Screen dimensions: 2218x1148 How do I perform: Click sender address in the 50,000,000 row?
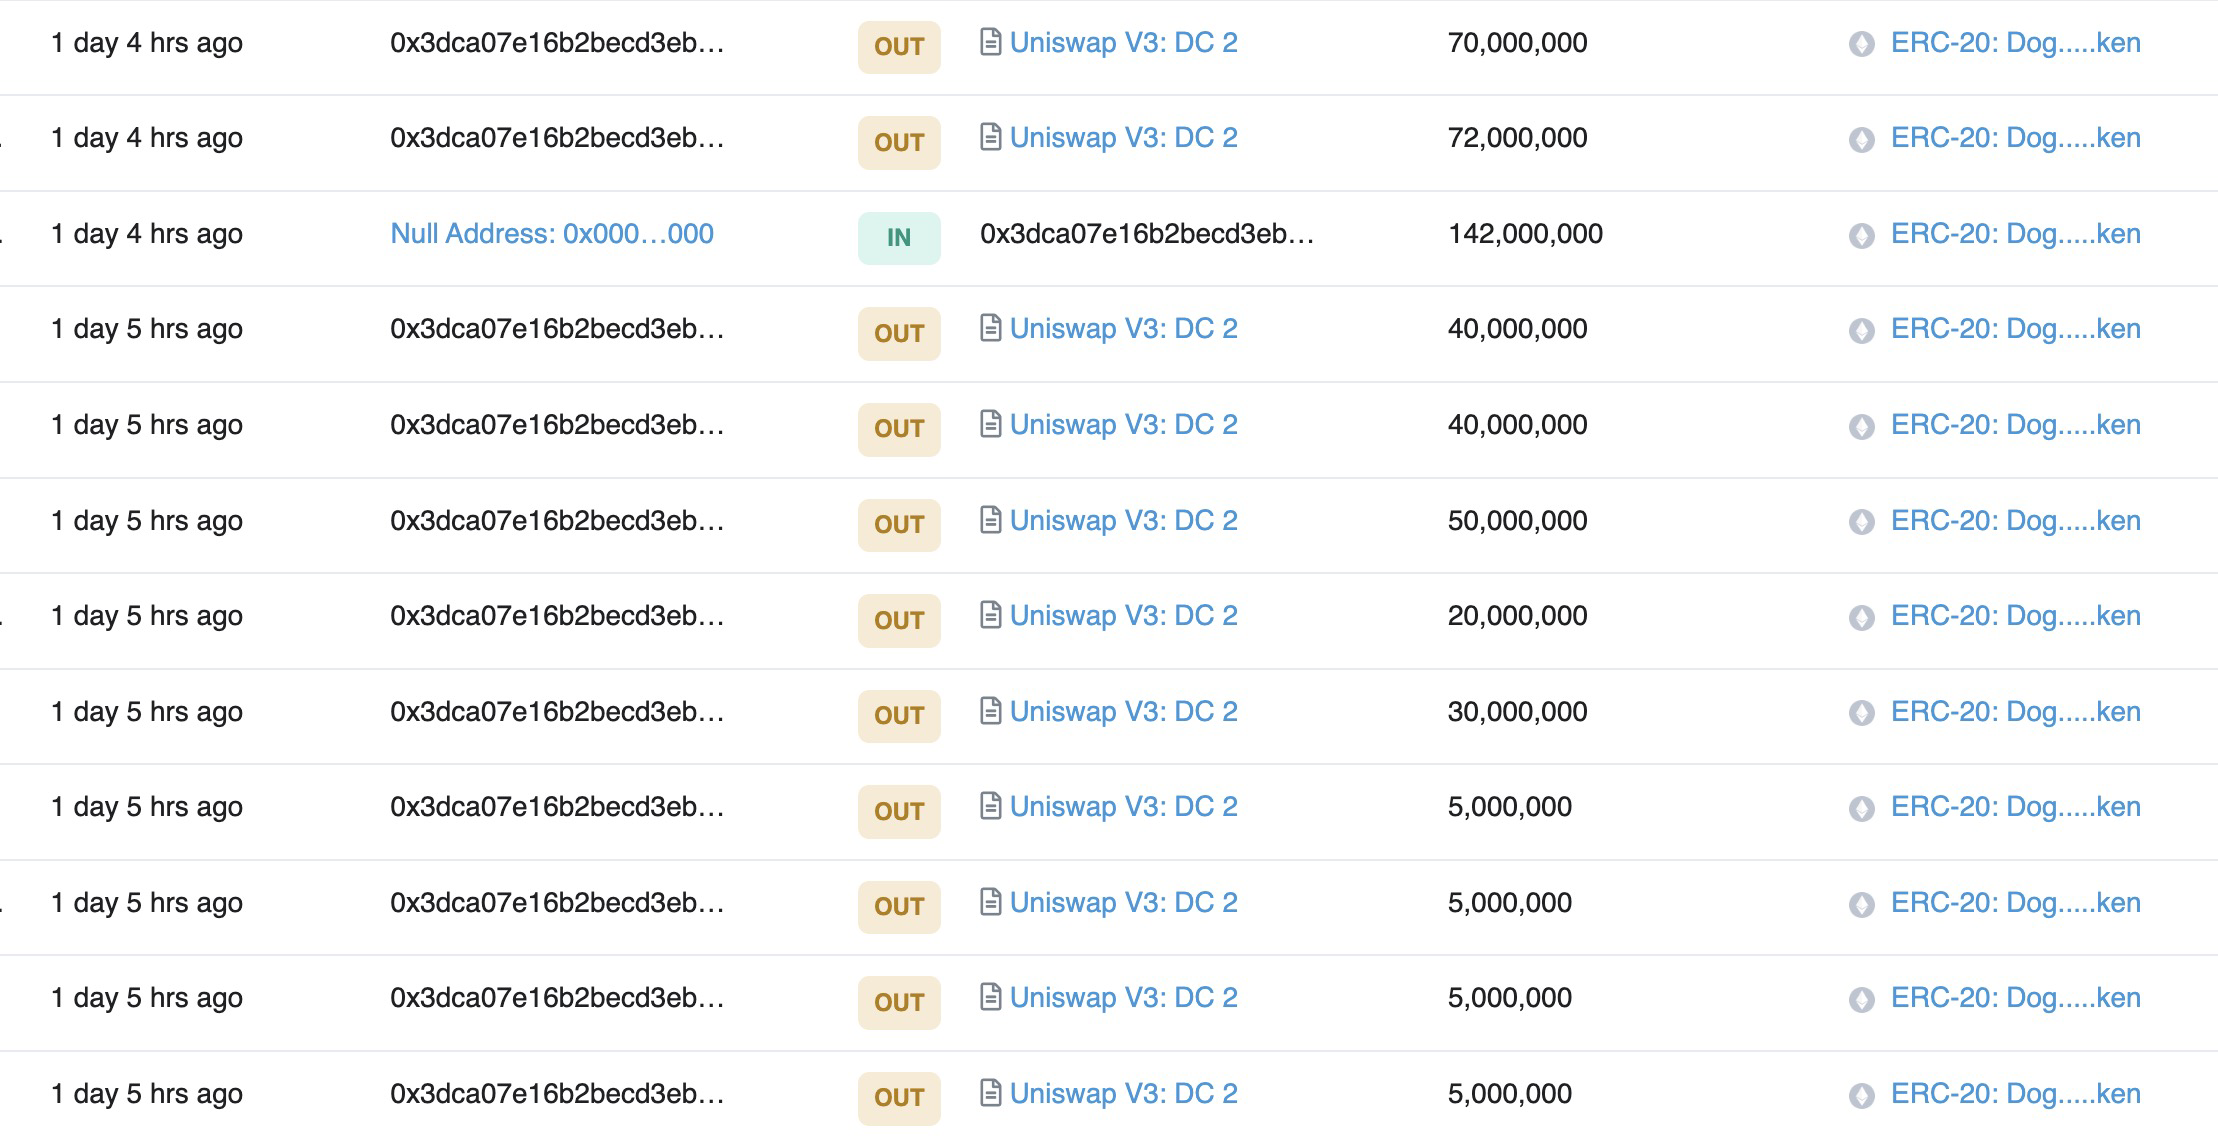557,521
